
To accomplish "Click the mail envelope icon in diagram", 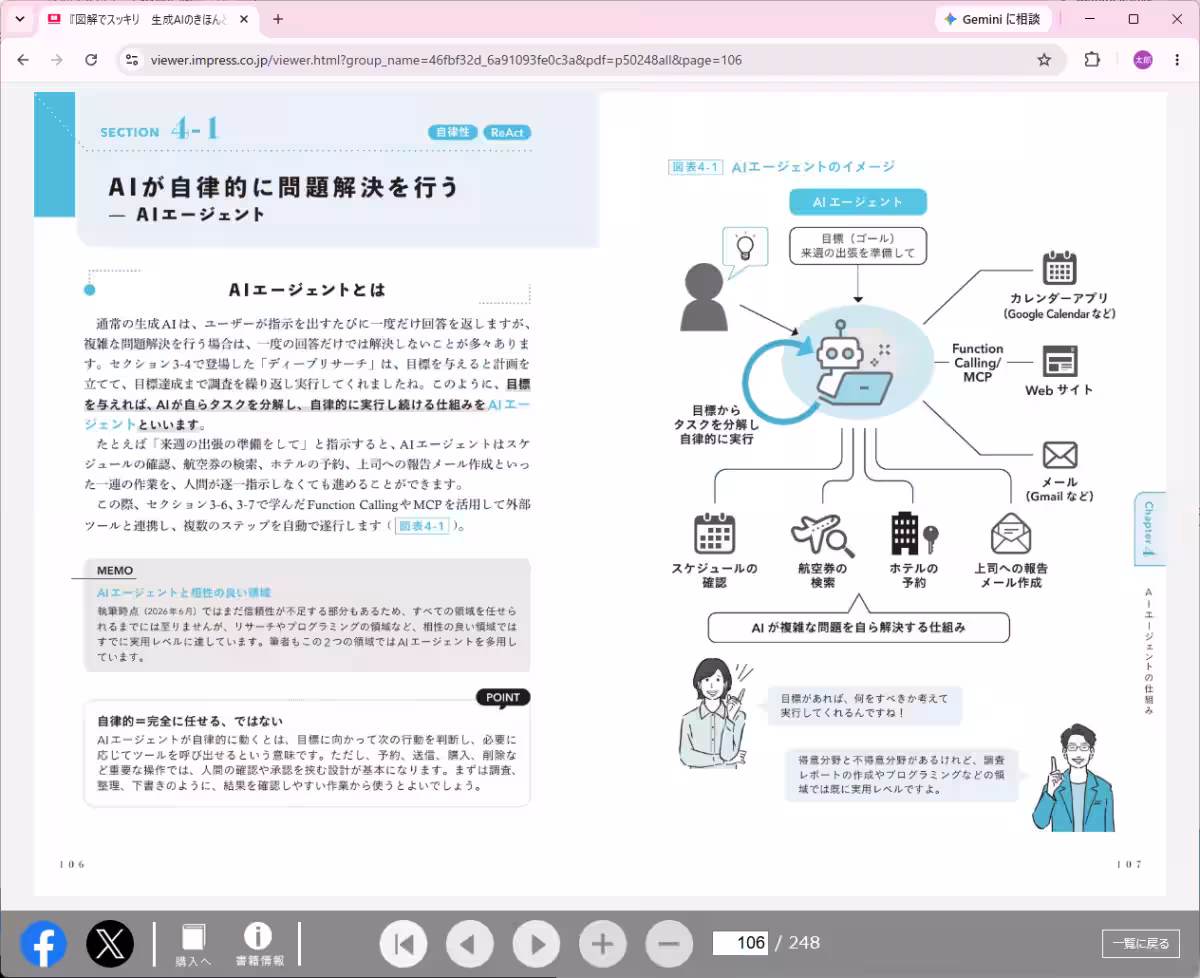I will pos(1059,456).
